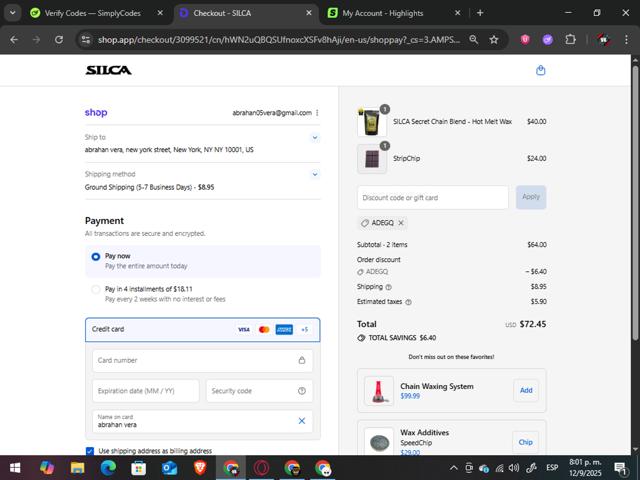This screenshot has height=480, width=640.
Task: Reload the checkout page
Action: [x=59, y=40]
